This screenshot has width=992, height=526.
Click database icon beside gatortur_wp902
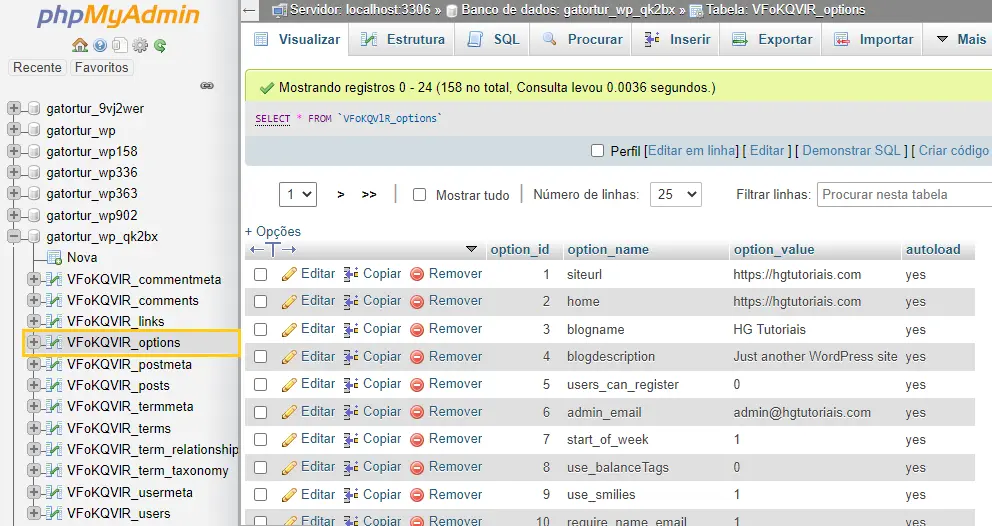(34, 216)
